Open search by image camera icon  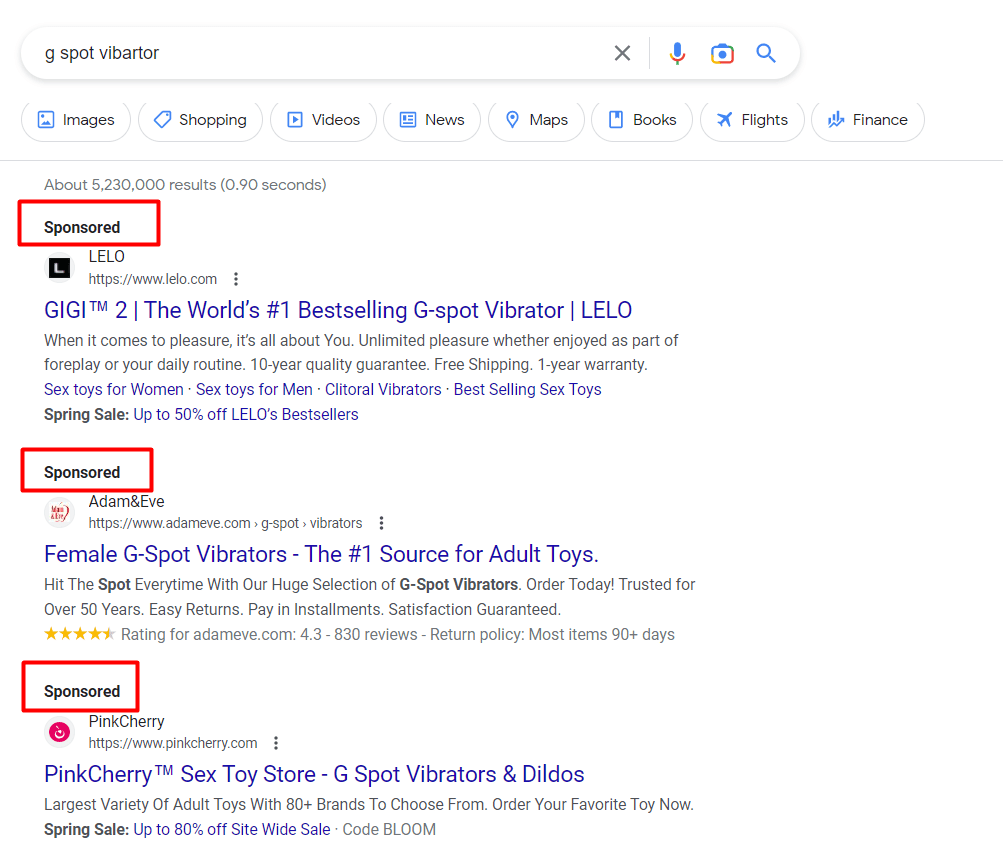pos(722,54)
